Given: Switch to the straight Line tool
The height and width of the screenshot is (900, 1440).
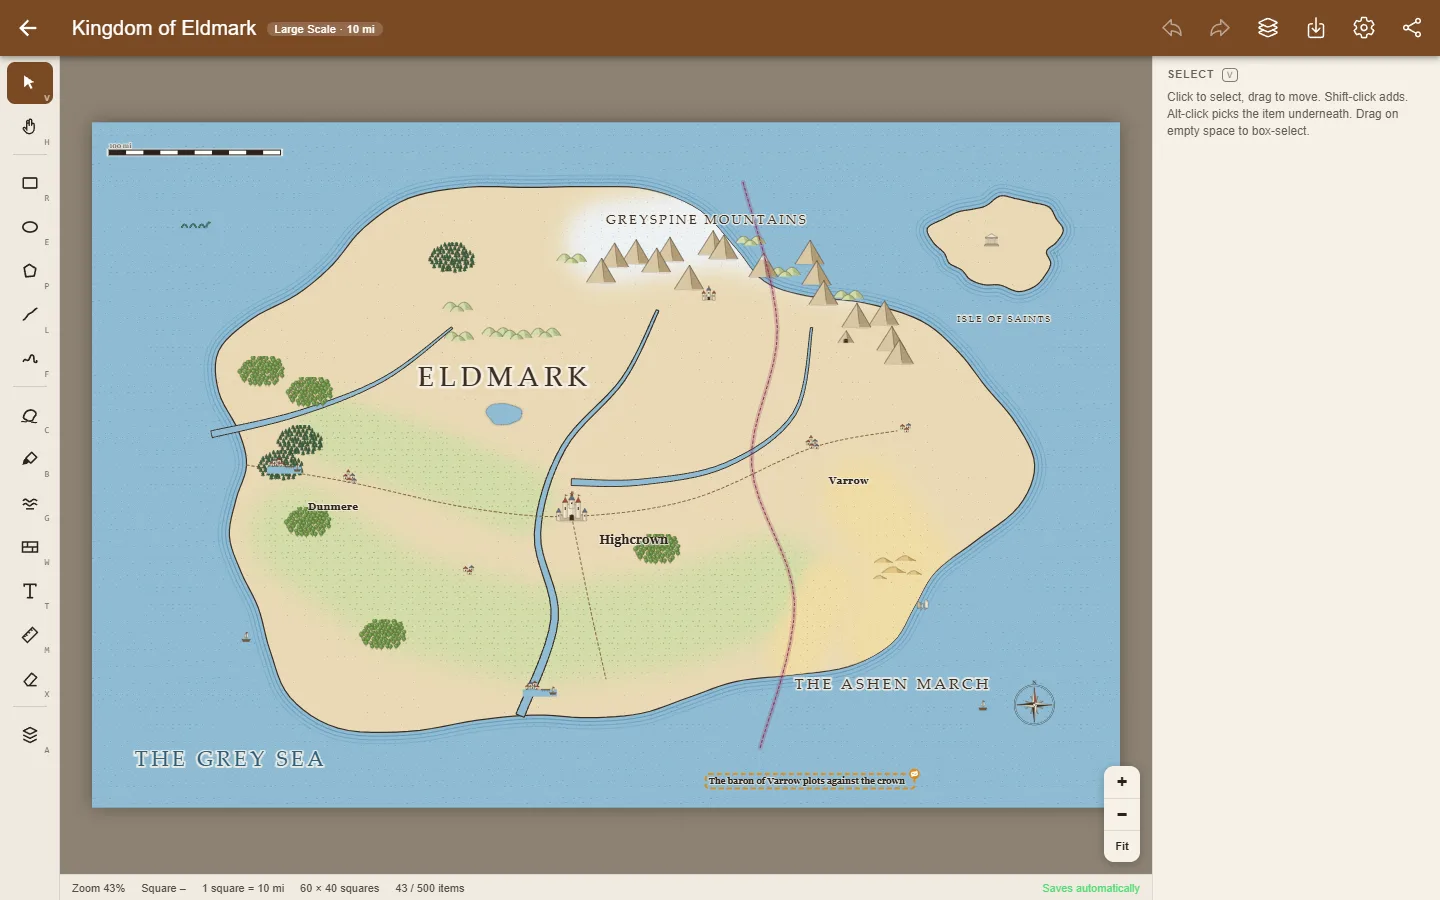Looking at the screenshot, I should coord(30,315).
